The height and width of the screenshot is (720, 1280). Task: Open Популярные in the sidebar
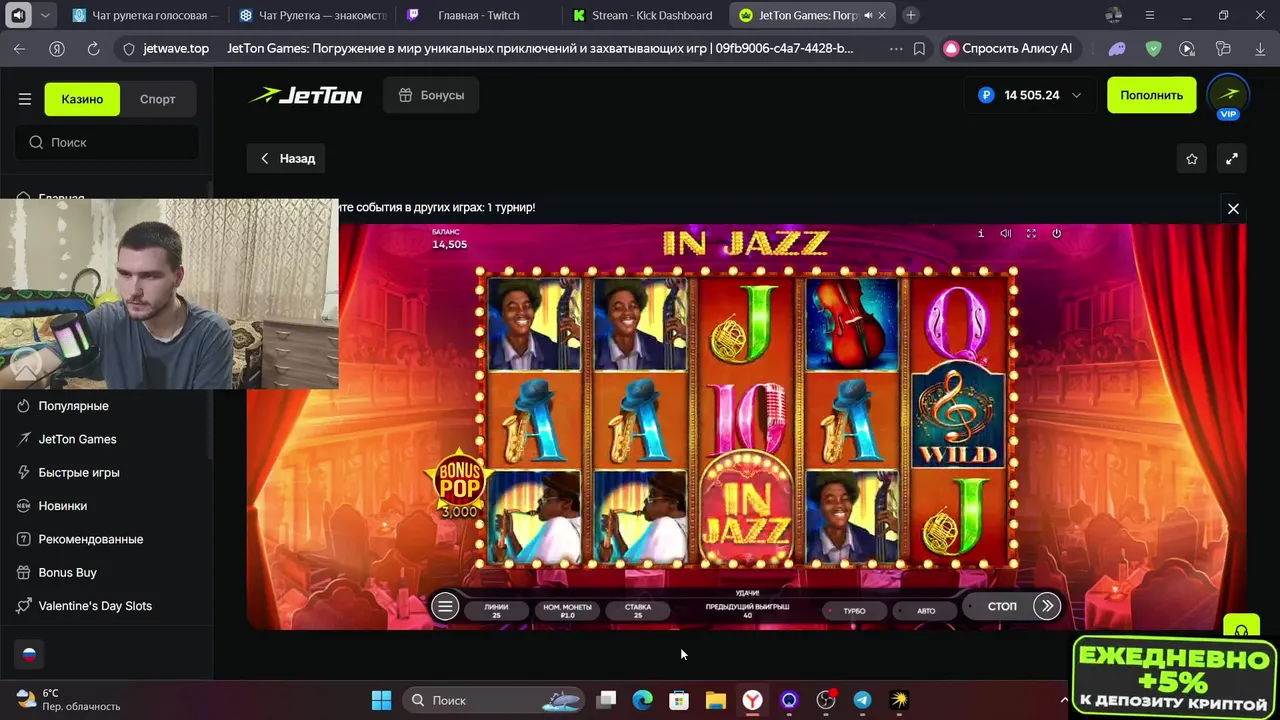73,406
